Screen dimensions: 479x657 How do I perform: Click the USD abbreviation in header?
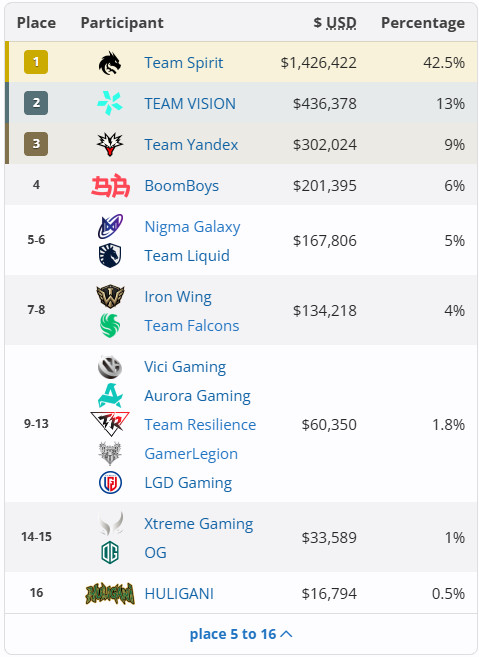(342, 23)
